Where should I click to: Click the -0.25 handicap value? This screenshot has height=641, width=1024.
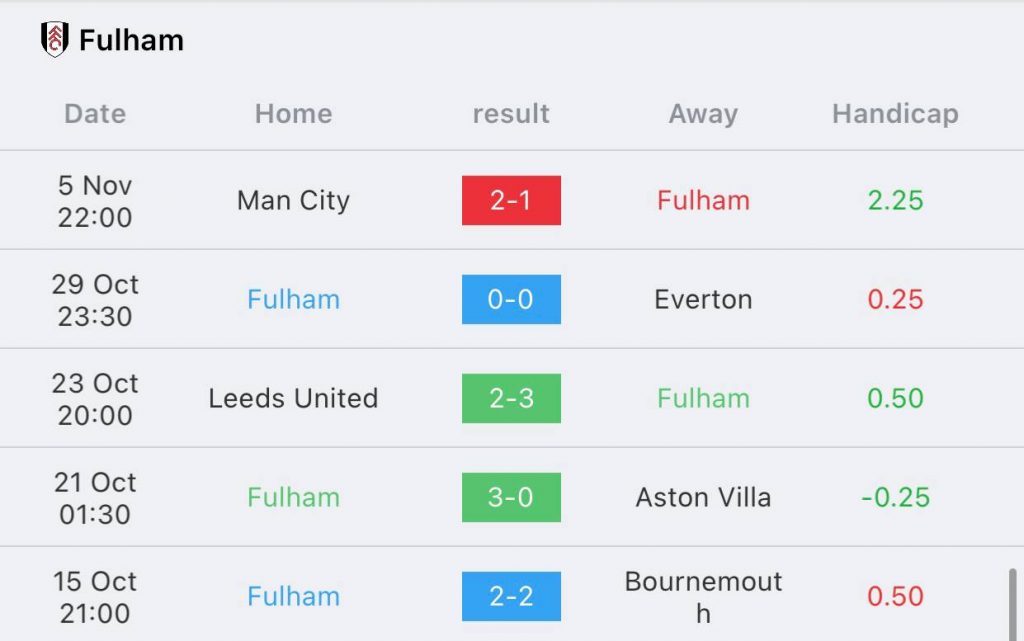[895, 497]
